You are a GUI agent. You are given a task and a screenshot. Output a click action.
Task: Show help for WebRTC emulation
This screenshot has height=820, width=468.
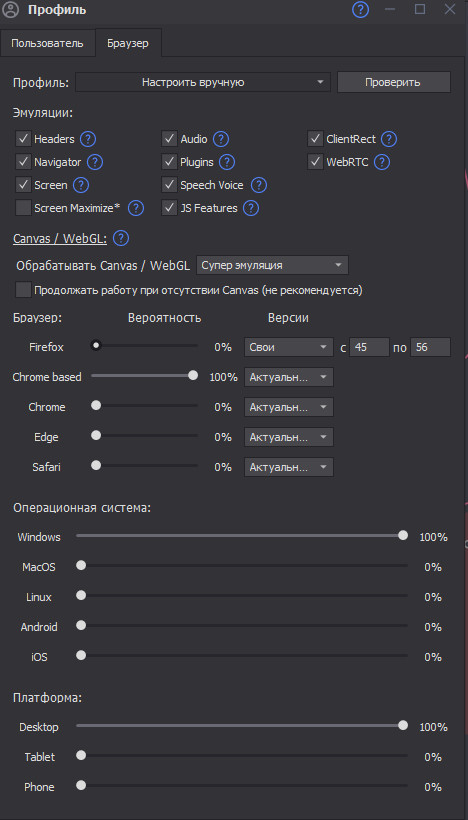(382, 162)
